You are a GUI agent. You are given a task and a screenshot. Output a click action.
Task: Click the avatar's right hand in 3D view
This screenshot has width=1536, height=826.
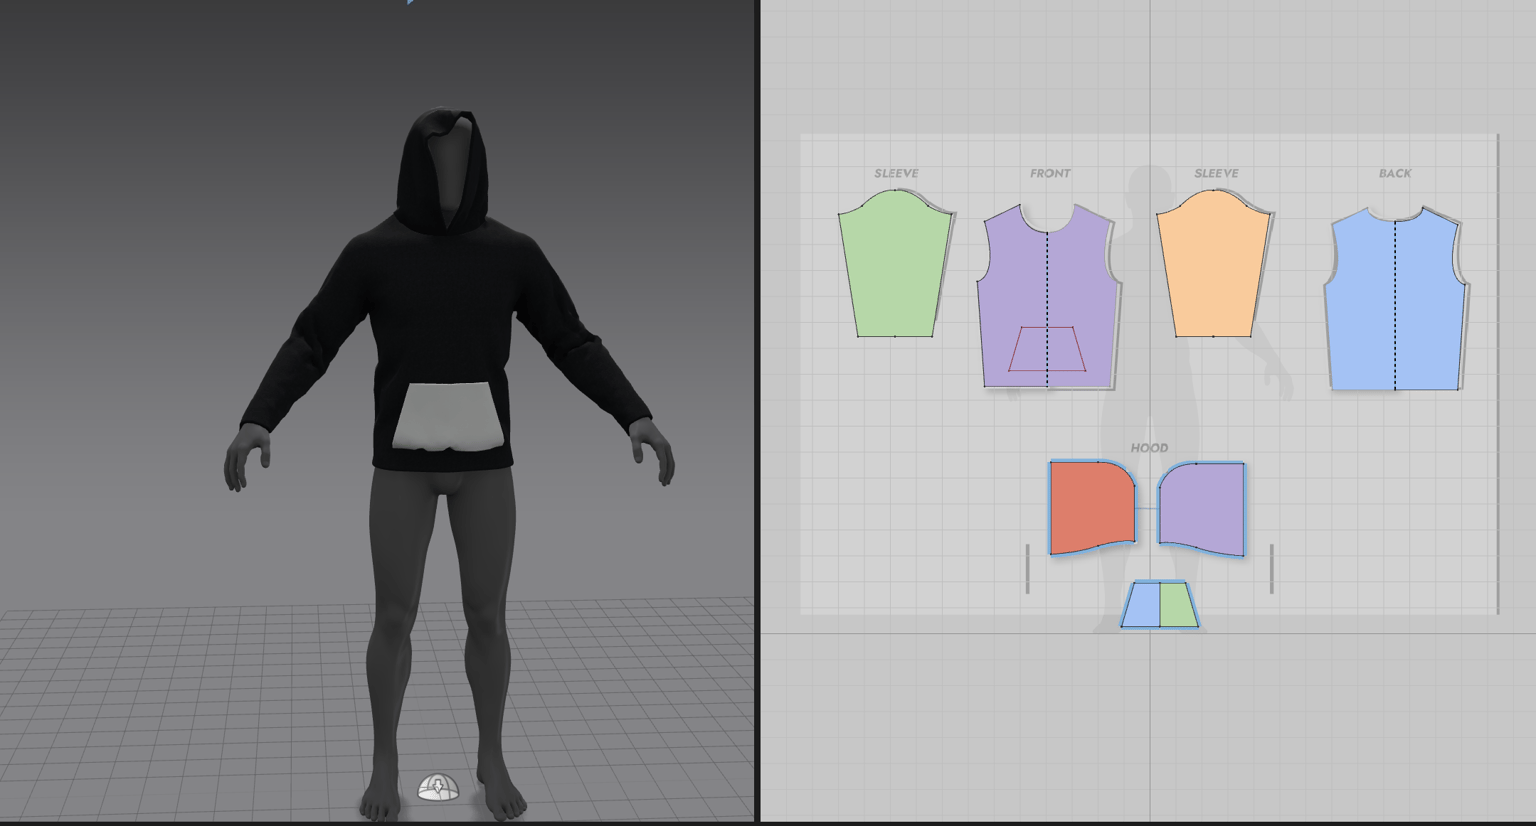pos(246,458)
